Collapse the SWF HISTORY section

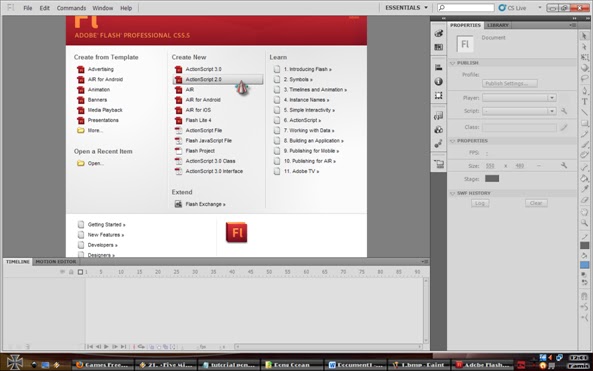(x=452, y=193)
